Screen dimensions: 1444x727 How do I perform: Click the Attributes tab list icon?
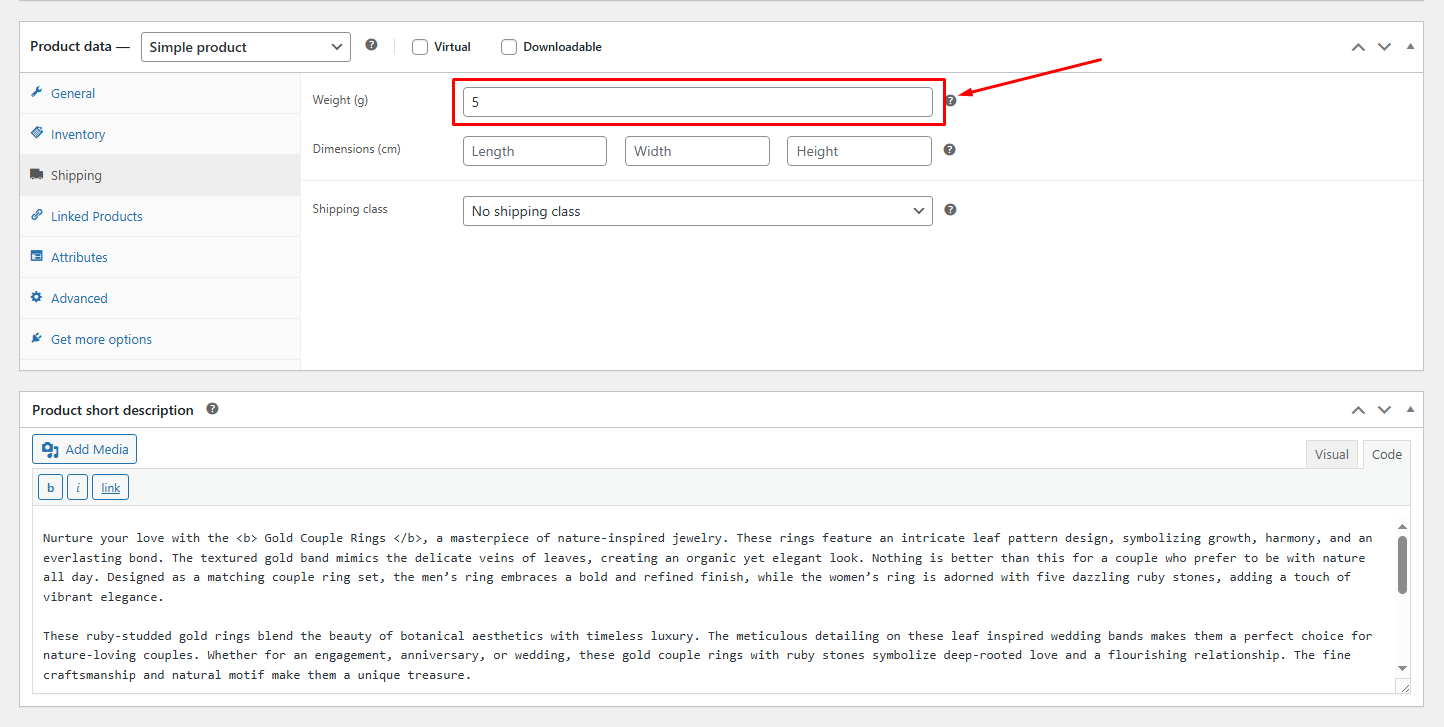tap(37, 256)
